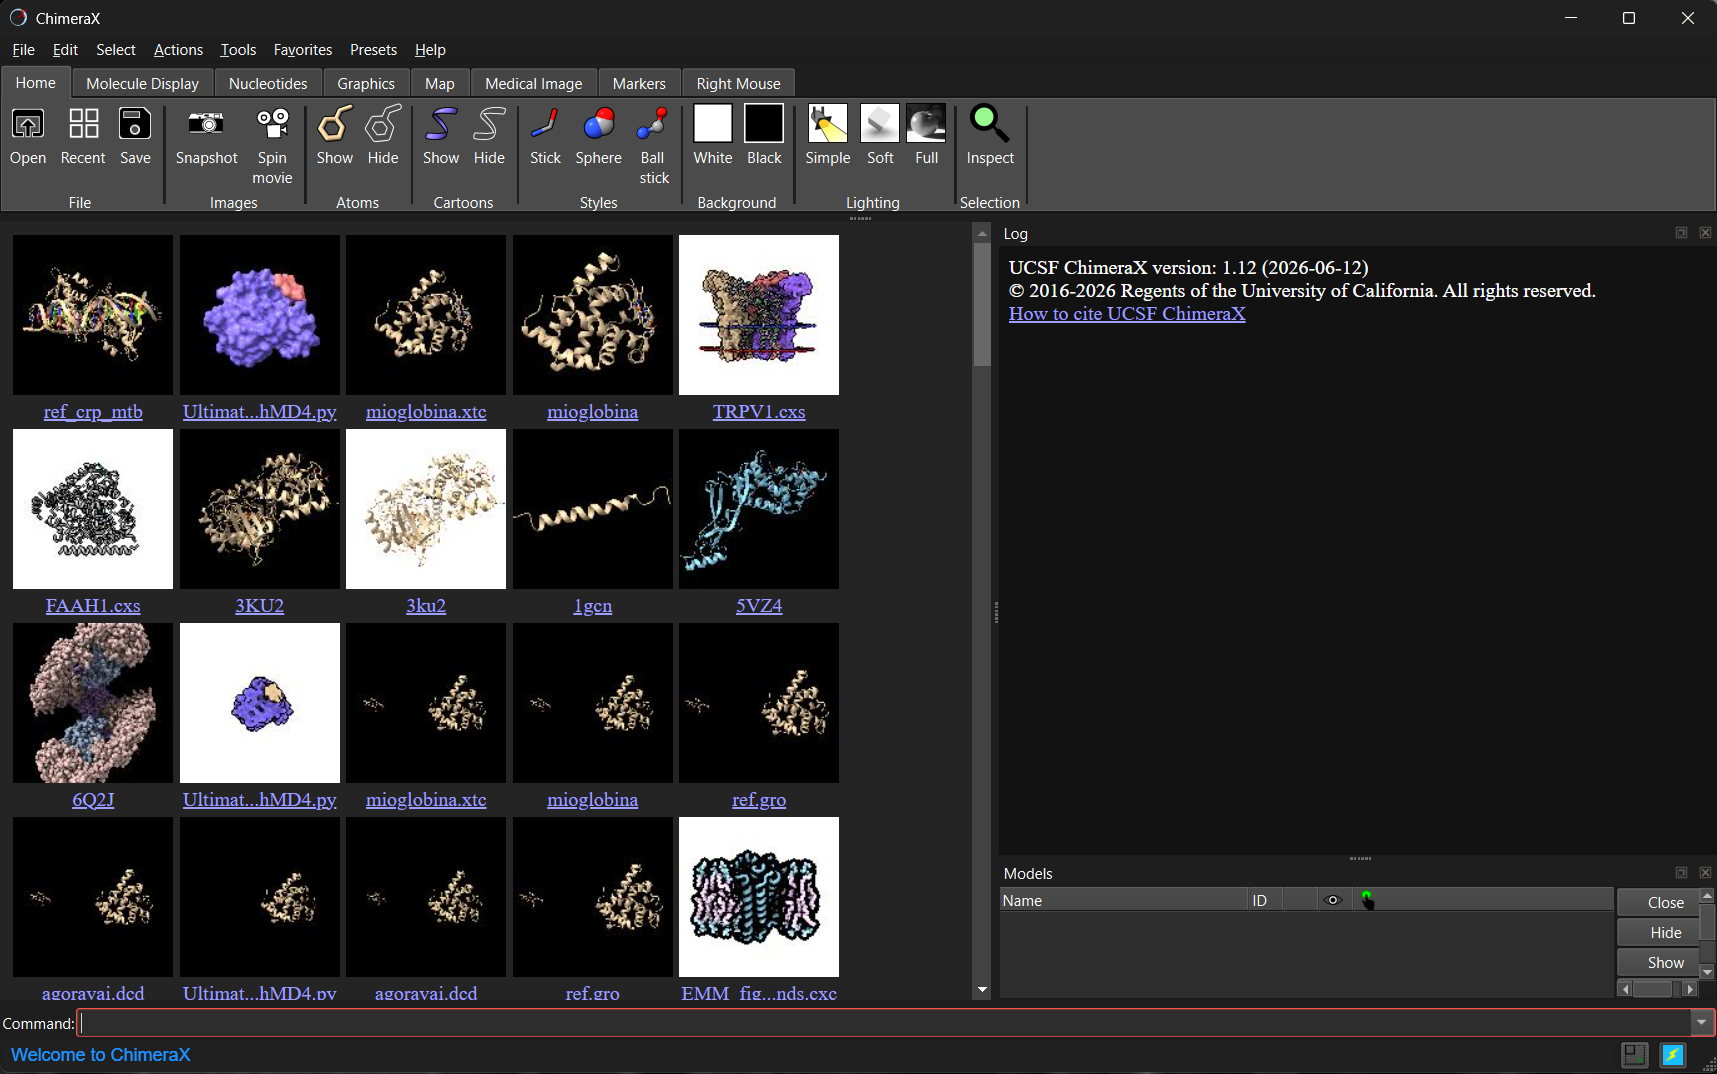Open command history dropdown arrow
The height and width of the screenshot is (1074, 1717).
(1702, 1023)
